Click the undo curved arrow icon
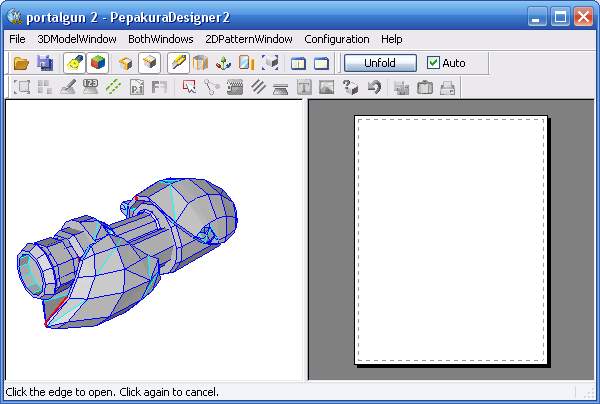 (374, 87)
